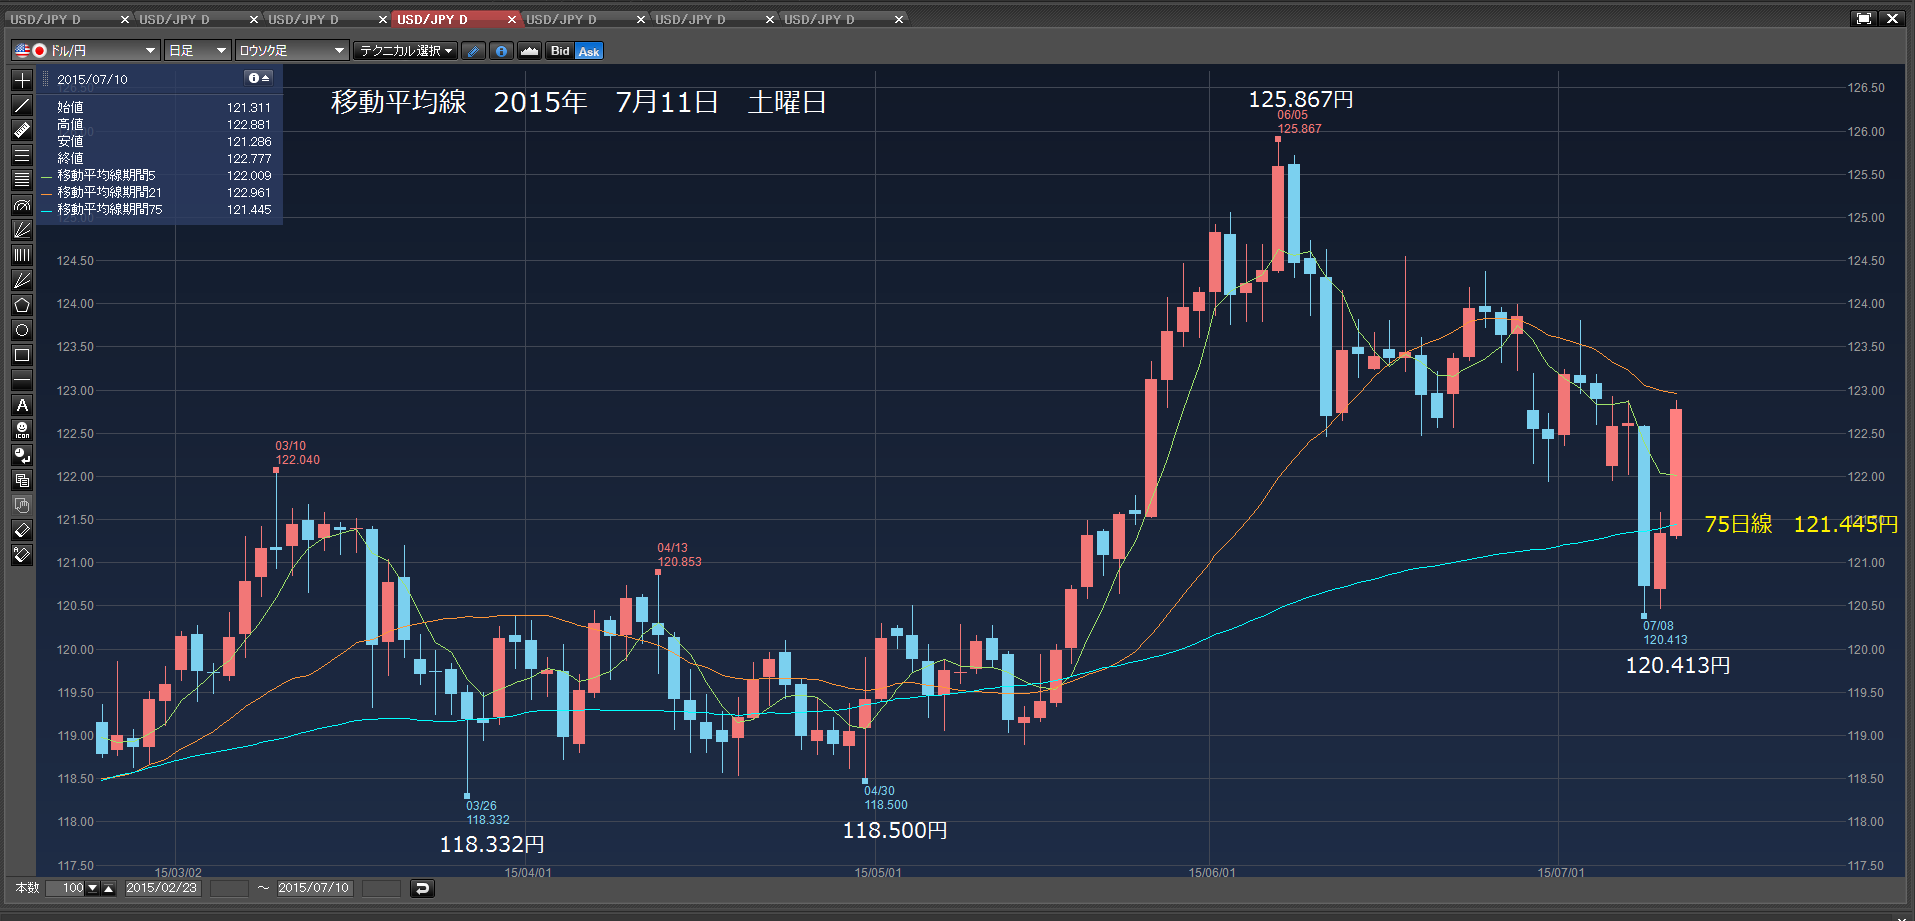Open the 日足 timeframe dropdown
The height and width of the screenshot is (921, 1915).
coord(198,51)
